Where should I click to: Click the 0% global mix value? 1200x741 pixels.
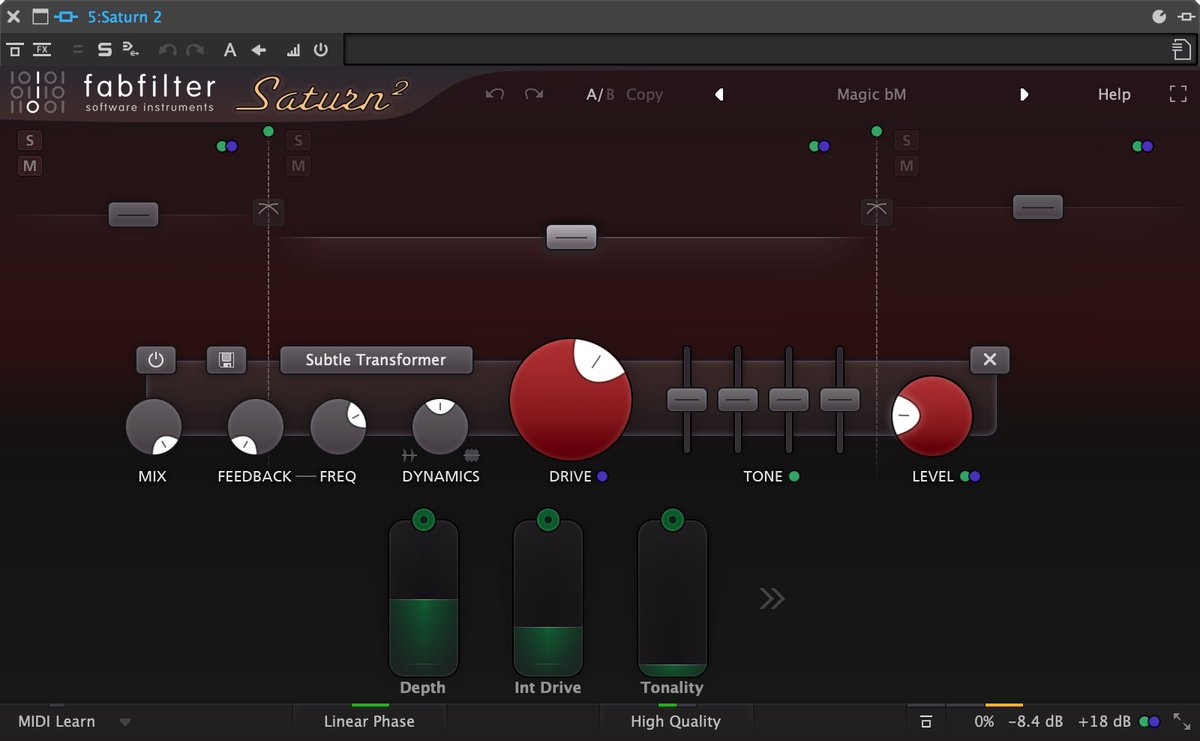[x=984, y=721]
